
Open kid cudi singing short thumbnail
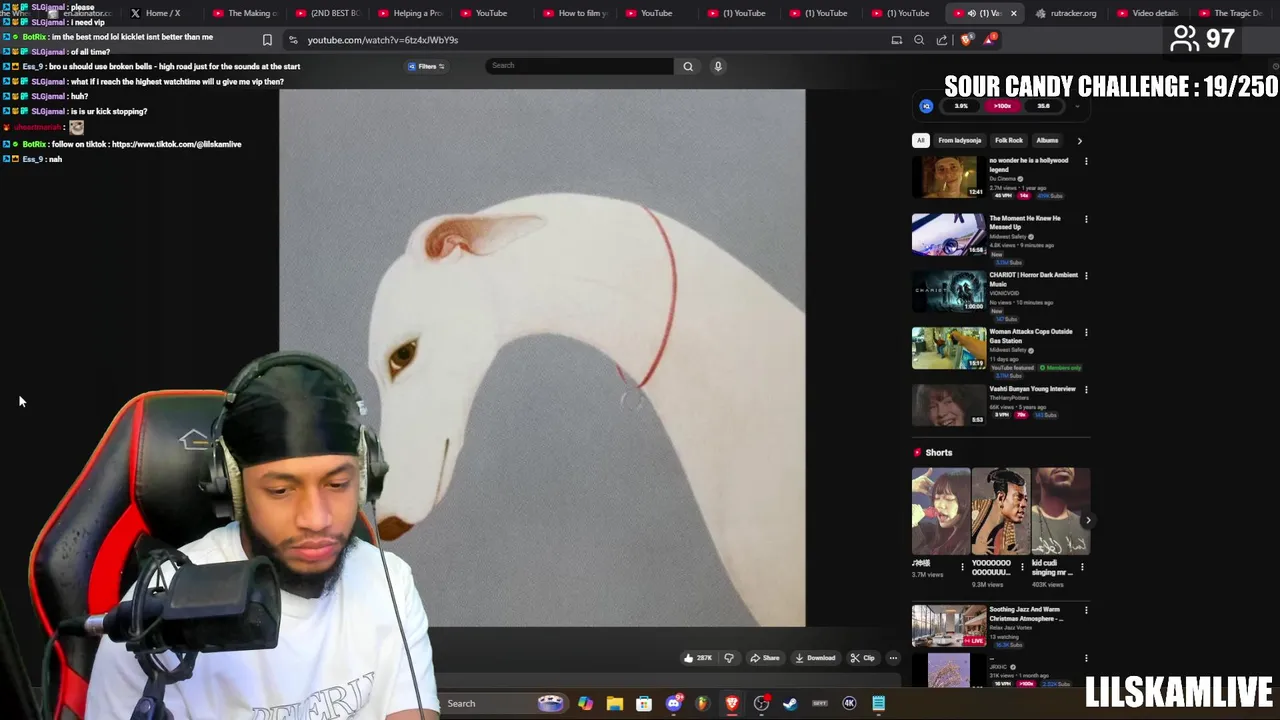[1061, 511]
